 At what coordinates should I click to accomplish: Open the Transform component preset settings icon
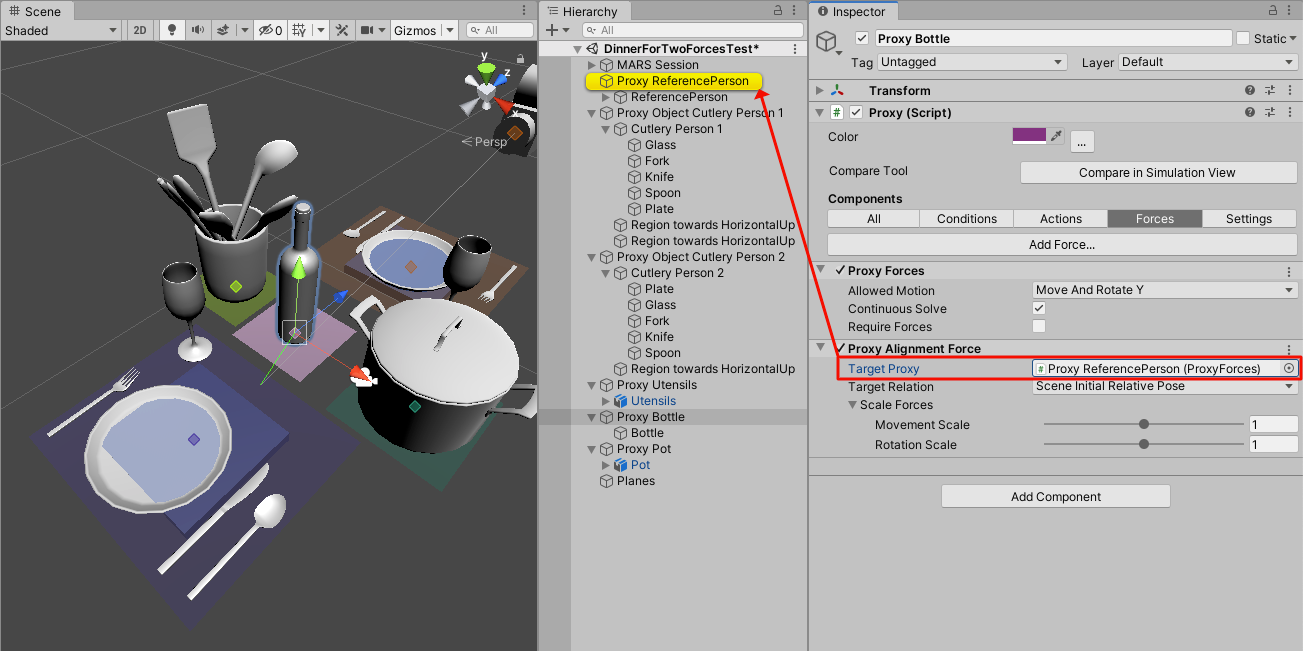click(1269, 91)
